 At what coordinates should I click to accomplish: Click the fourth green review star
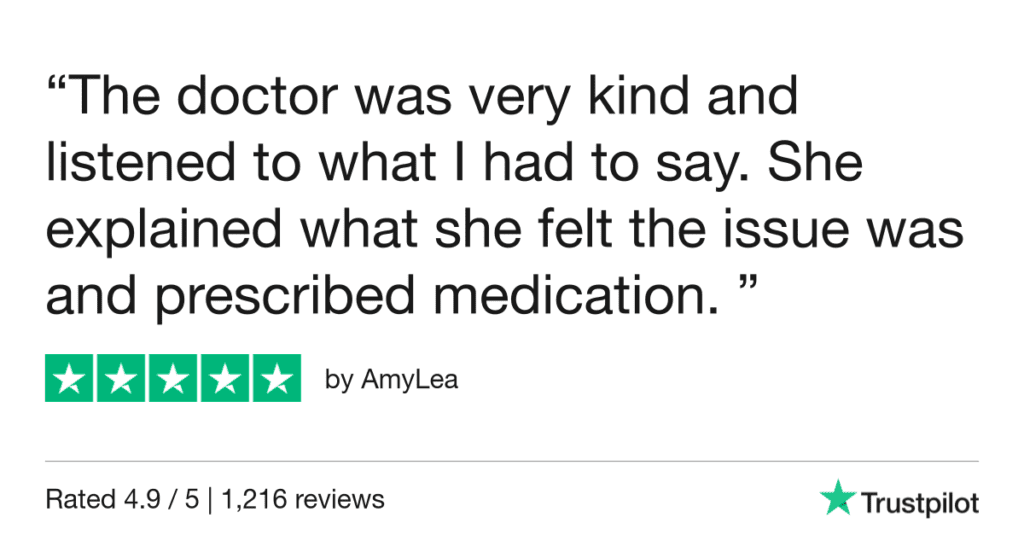(225, 379)
